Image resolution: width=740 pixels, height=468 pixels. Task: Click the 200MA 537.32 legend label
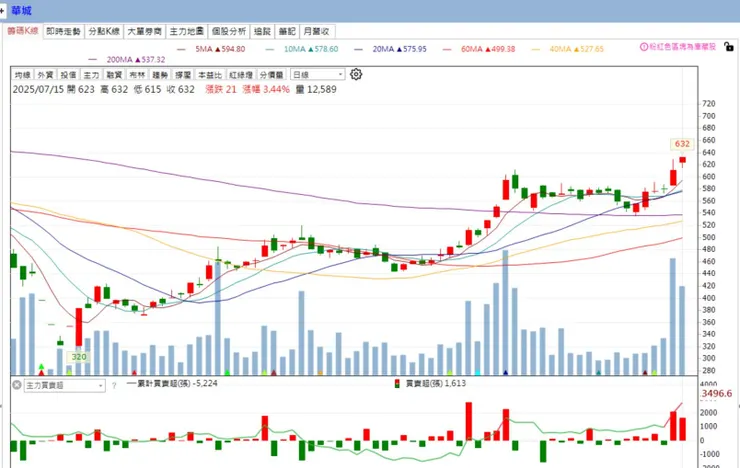pos(136,60)
